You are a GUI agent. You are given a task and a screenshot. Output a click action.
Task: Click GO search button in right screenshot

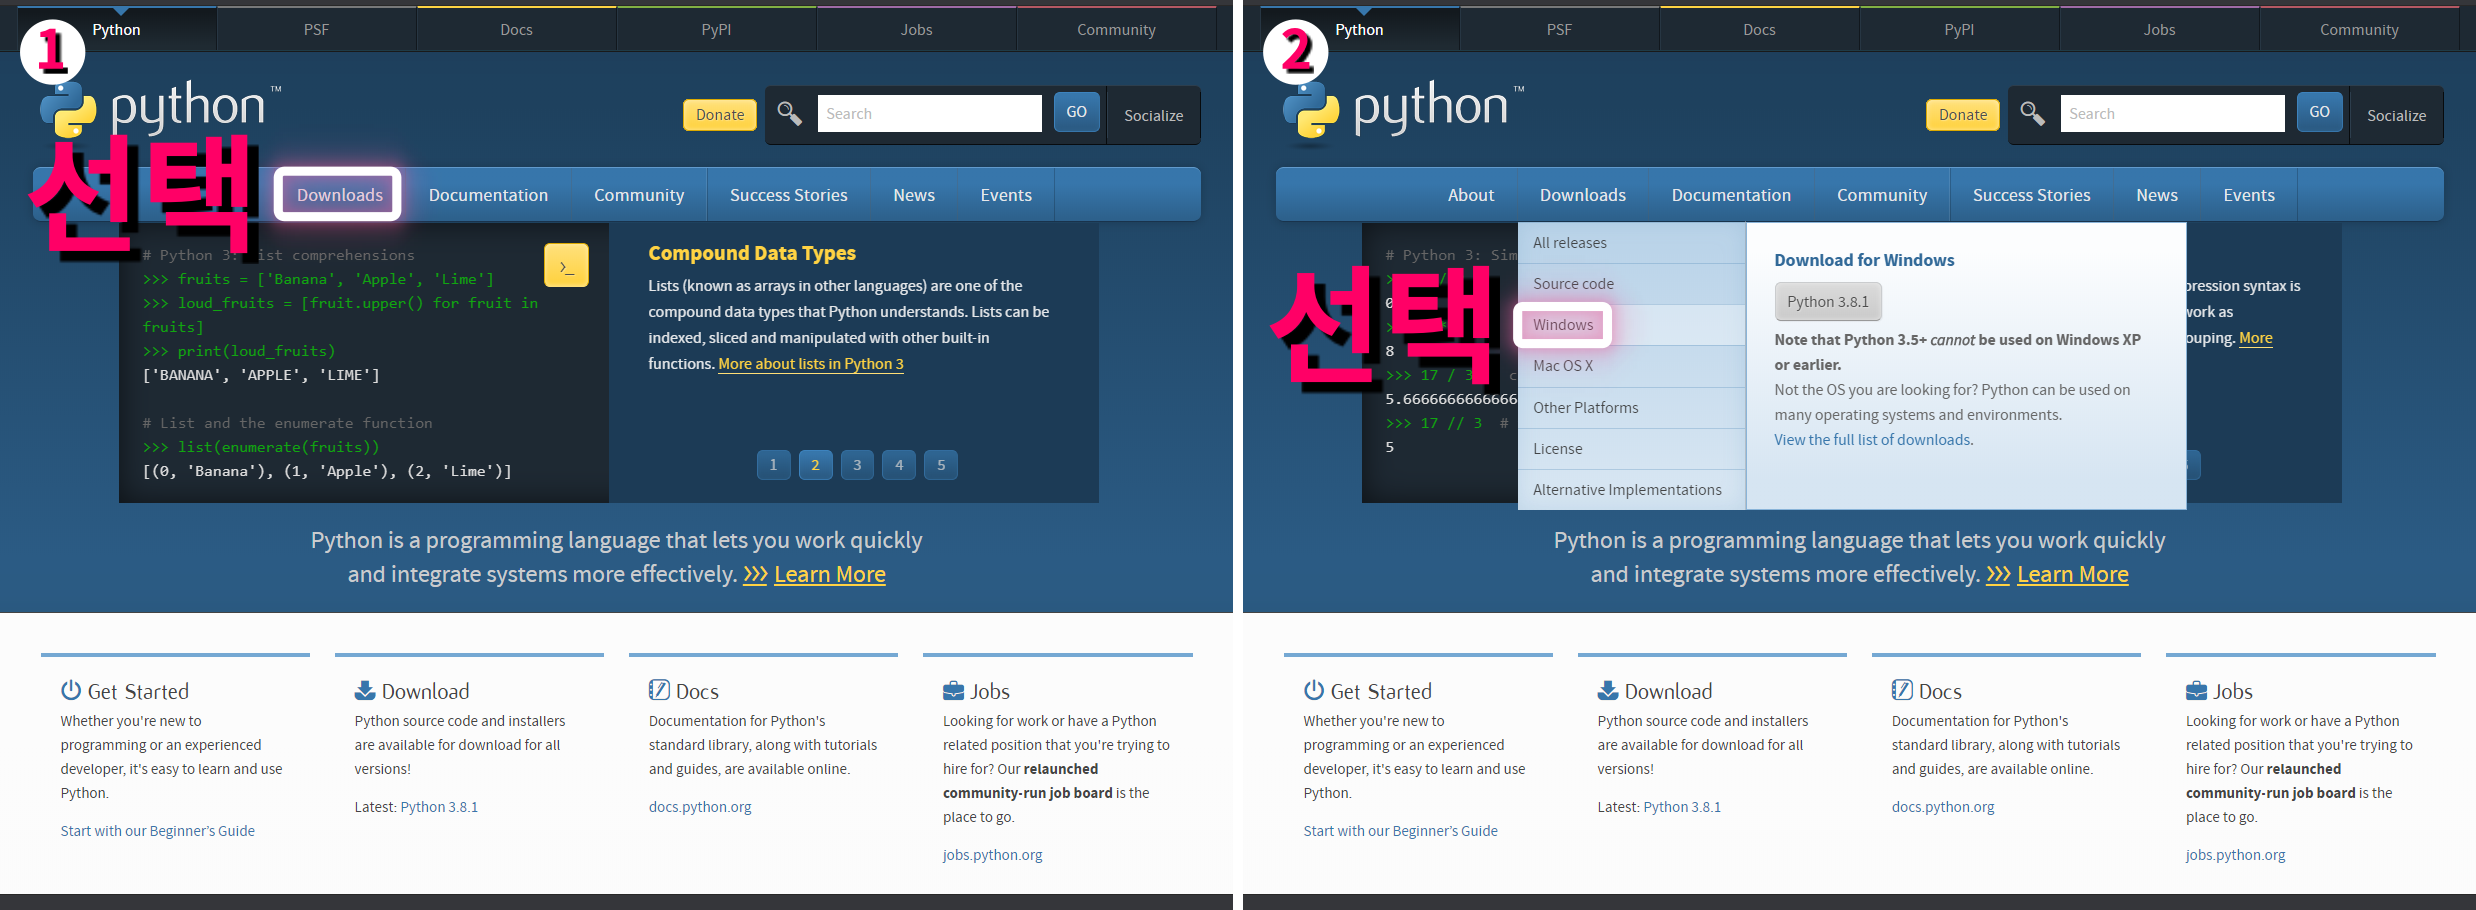click(2319, 112)
